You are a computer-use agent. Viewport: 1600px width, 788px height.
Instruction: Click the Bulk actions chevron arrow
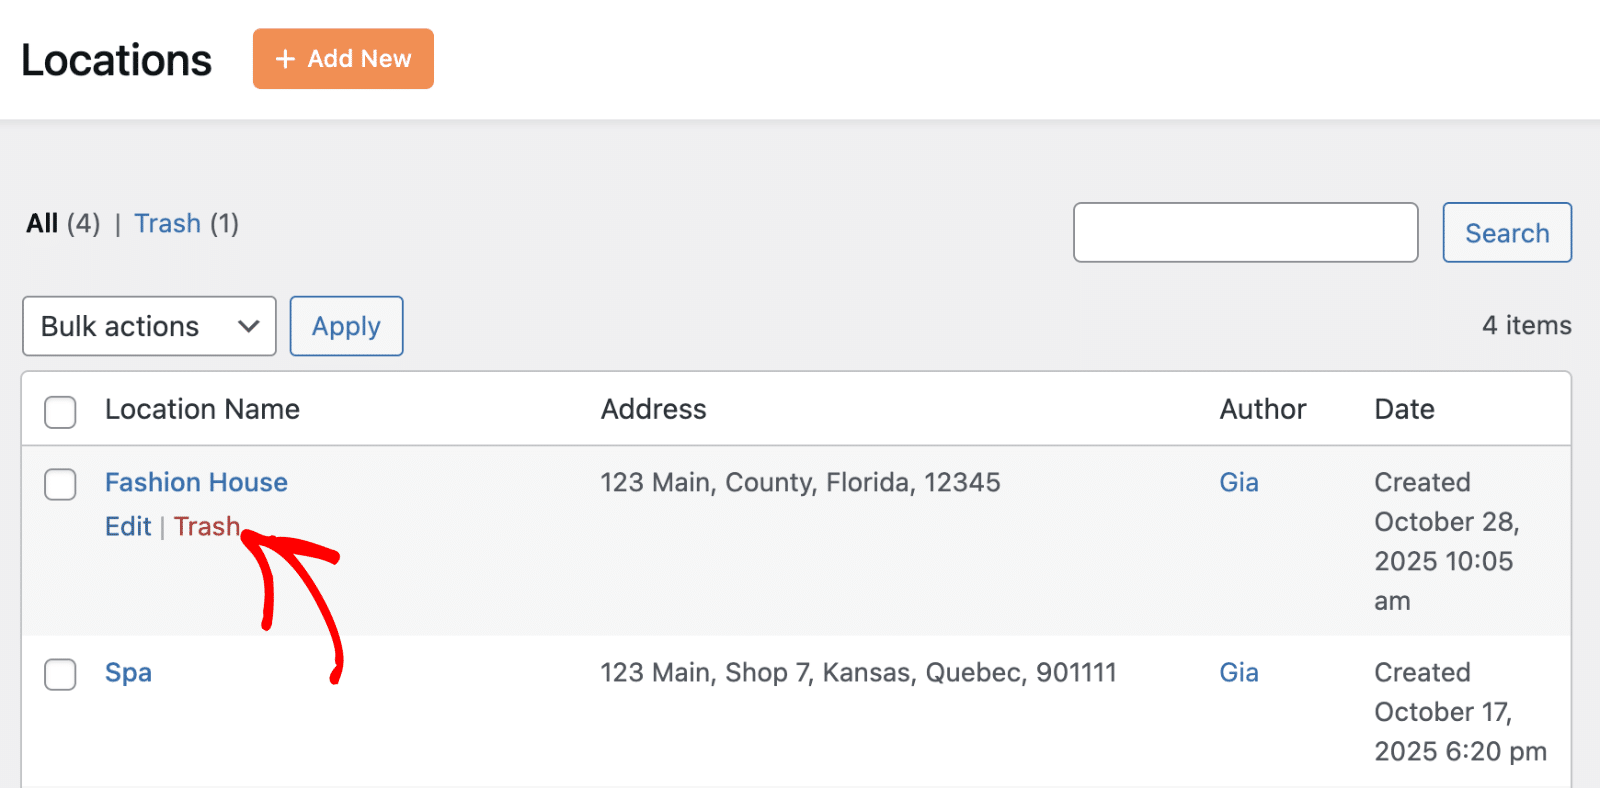coord(249,326)
